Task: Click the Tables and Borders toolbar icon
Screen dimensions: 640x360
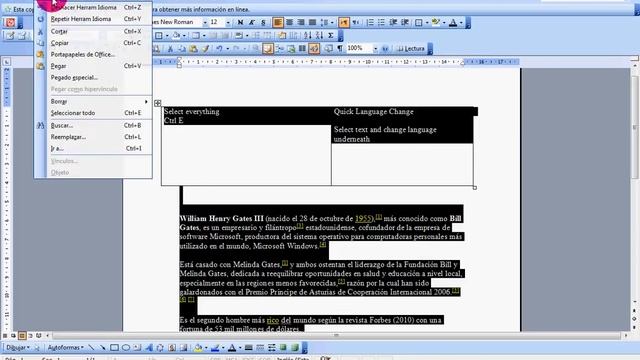Action: [268, 49]
